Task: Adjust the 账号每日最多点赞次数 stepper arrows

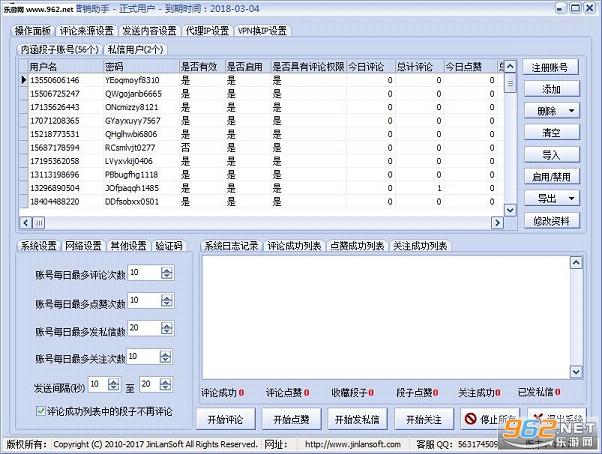Action: 167,300
